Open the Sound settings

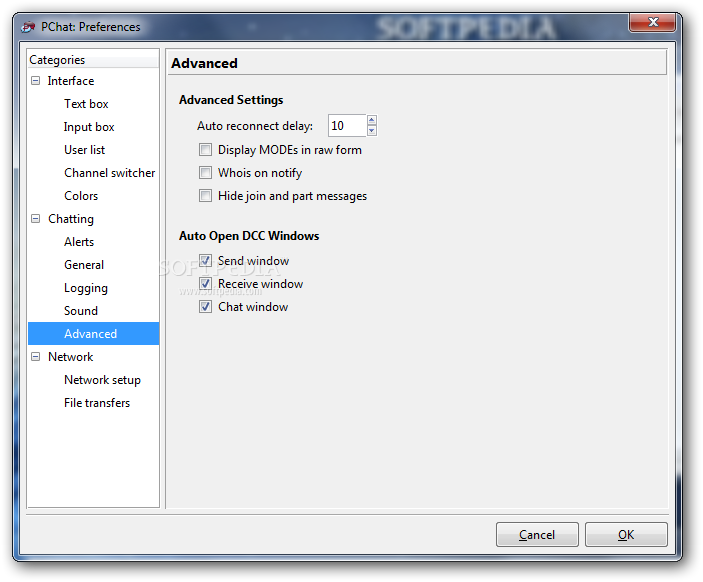(81, 311)
